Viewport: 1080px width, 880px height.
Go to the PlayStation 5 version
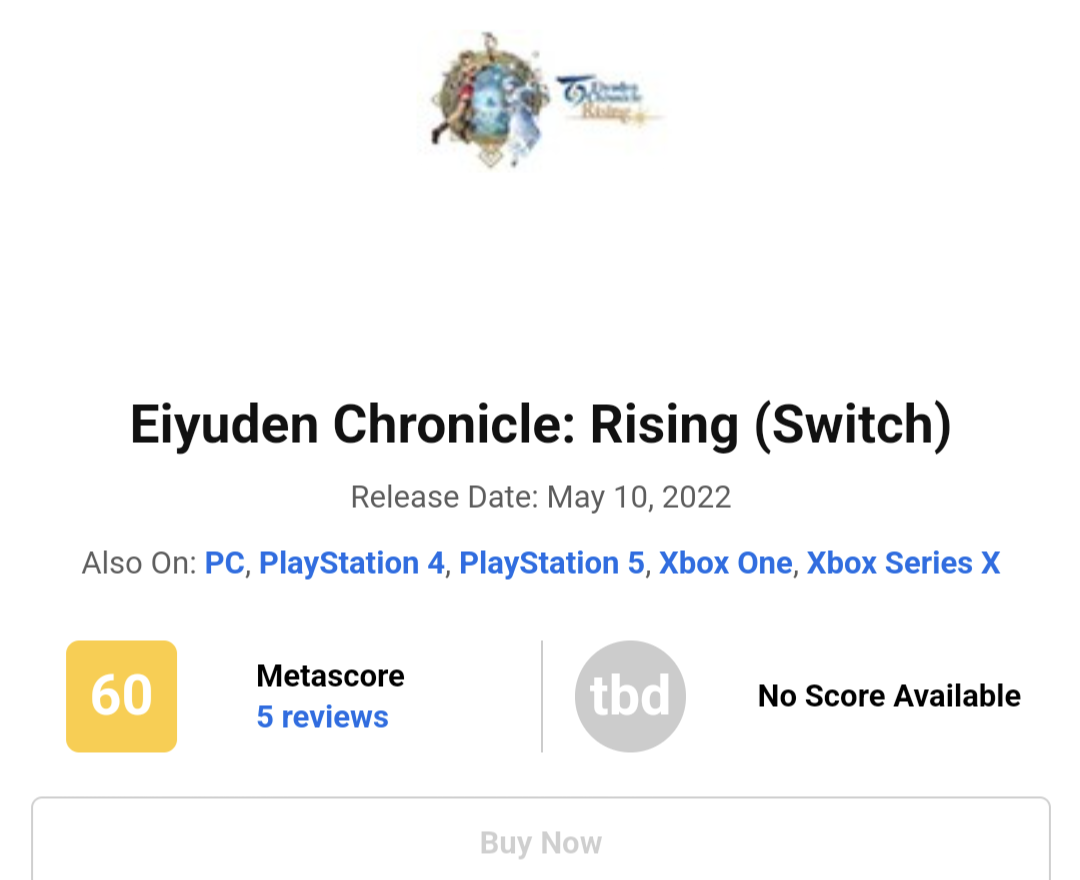[551, 563]
